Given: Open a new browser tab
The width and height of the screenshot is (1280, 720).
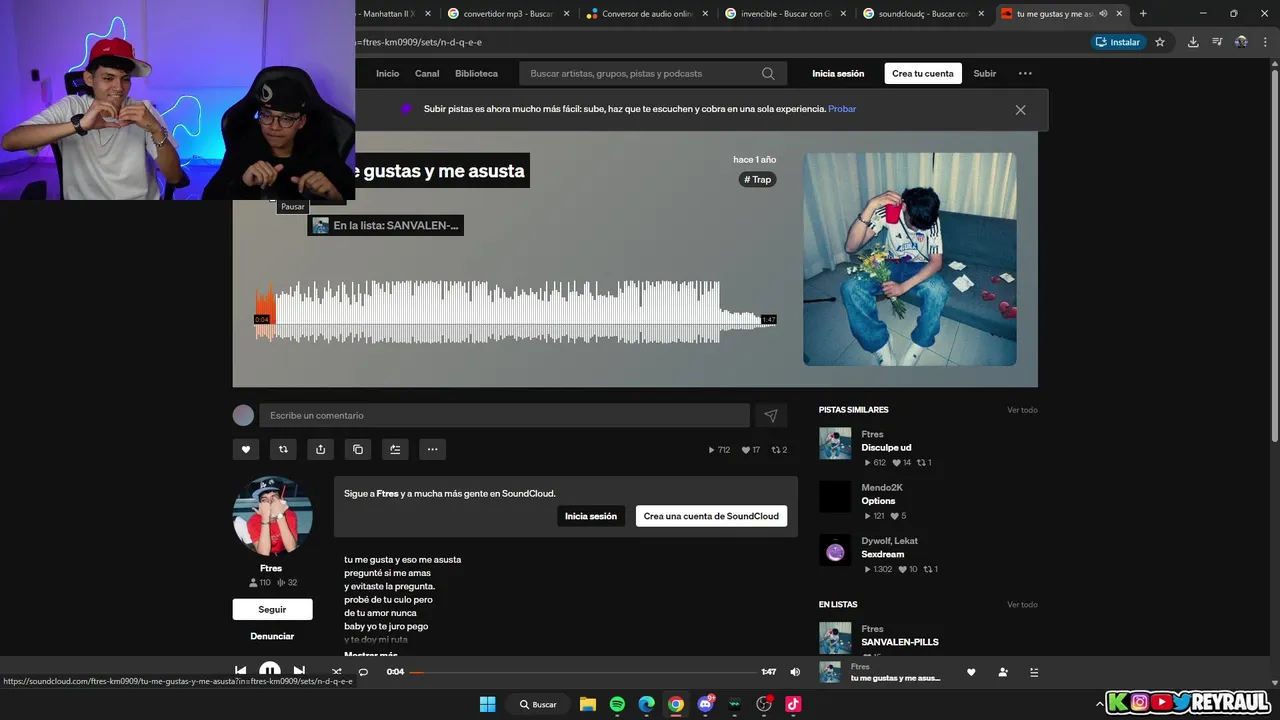Looking at the screenshot, I should click(1143, 13).
